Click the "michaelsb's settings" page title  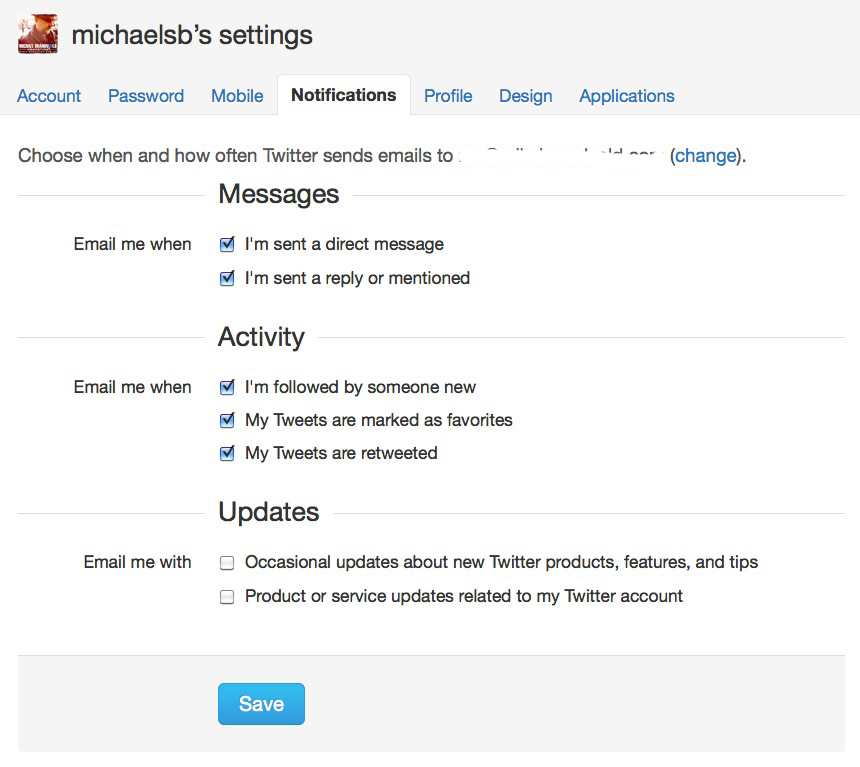click(x=190, y=34)
